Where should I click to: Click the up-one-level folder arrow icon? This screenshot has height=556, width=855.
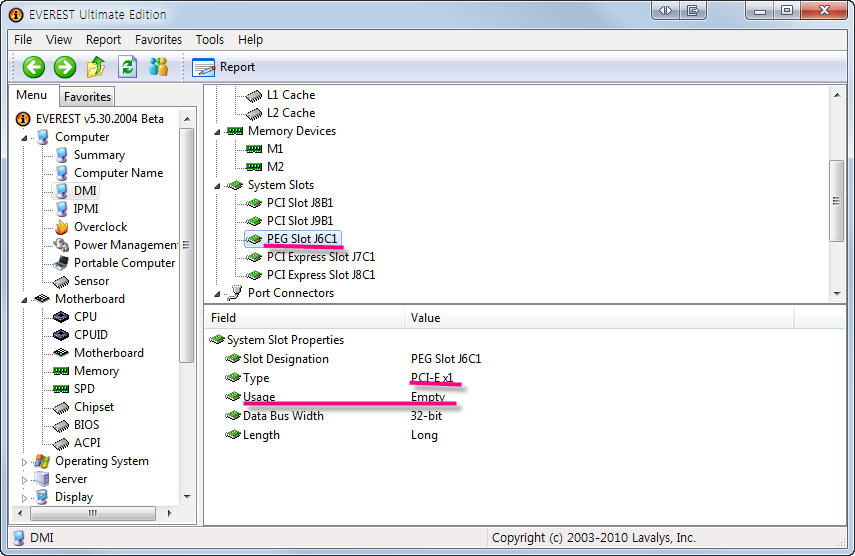[x=96, y=67]
